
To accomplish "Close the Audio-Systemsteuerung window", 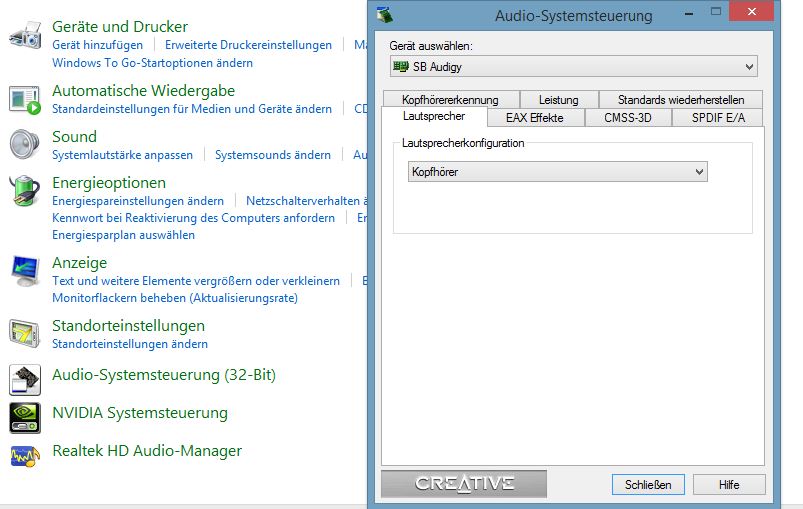I will click(751, 11).
